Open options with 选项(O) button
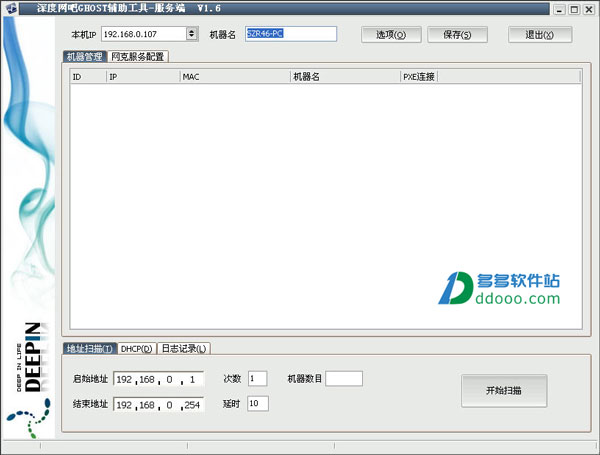Screen dimensions: 600x455 391,35
